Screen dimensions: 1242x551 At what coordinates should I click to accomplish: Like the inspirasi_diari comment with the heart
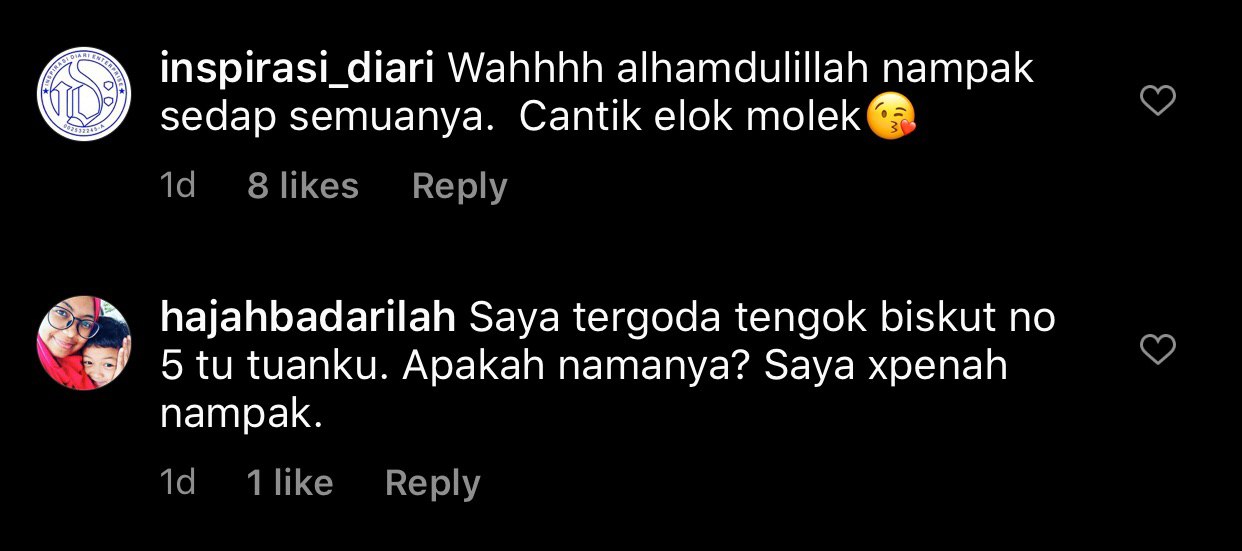(x=1158, y=101)
